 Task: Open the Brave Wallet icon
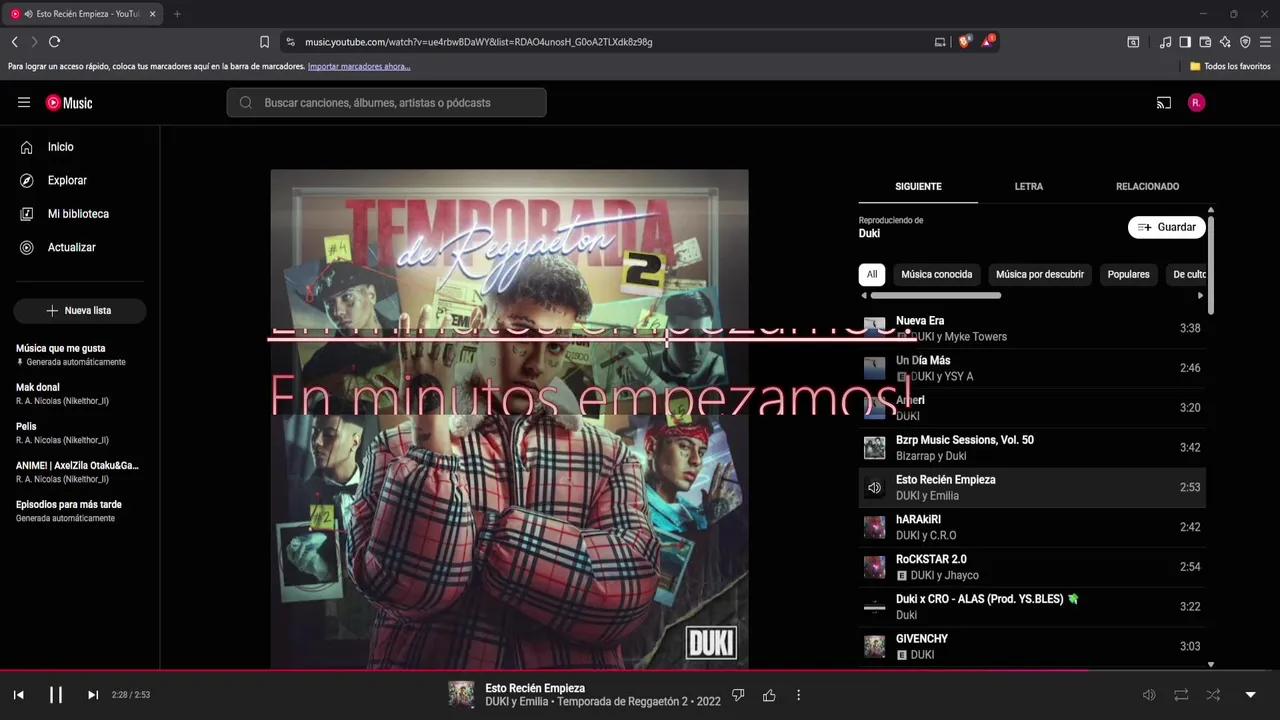coord(1205,42)
